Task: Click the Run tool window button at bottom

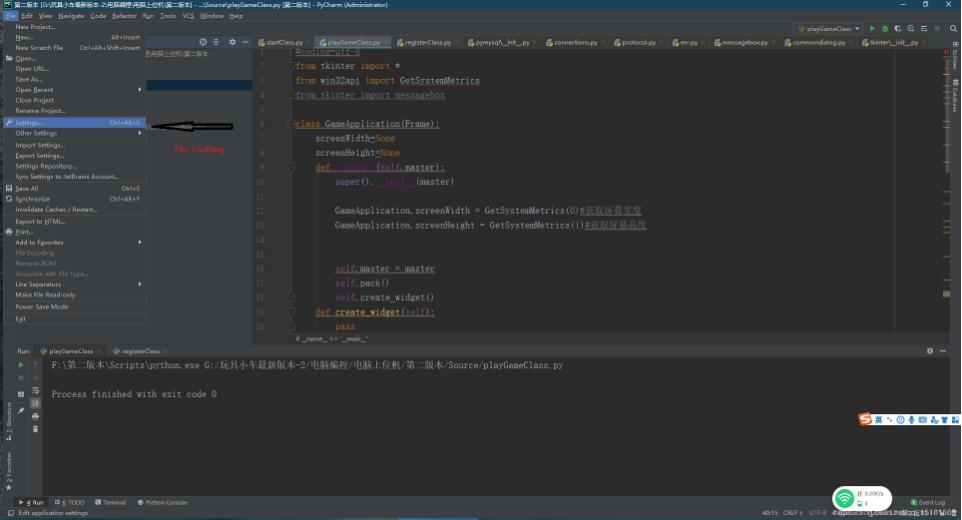Action: [31, 502]
